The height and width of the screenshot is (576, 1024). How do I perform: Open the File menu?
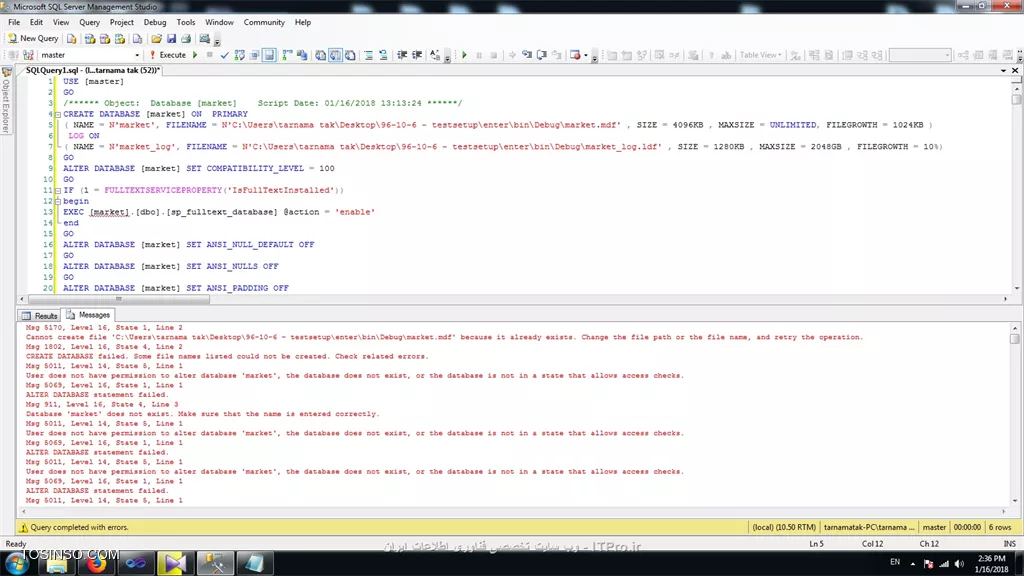click(x=14, y=22)
